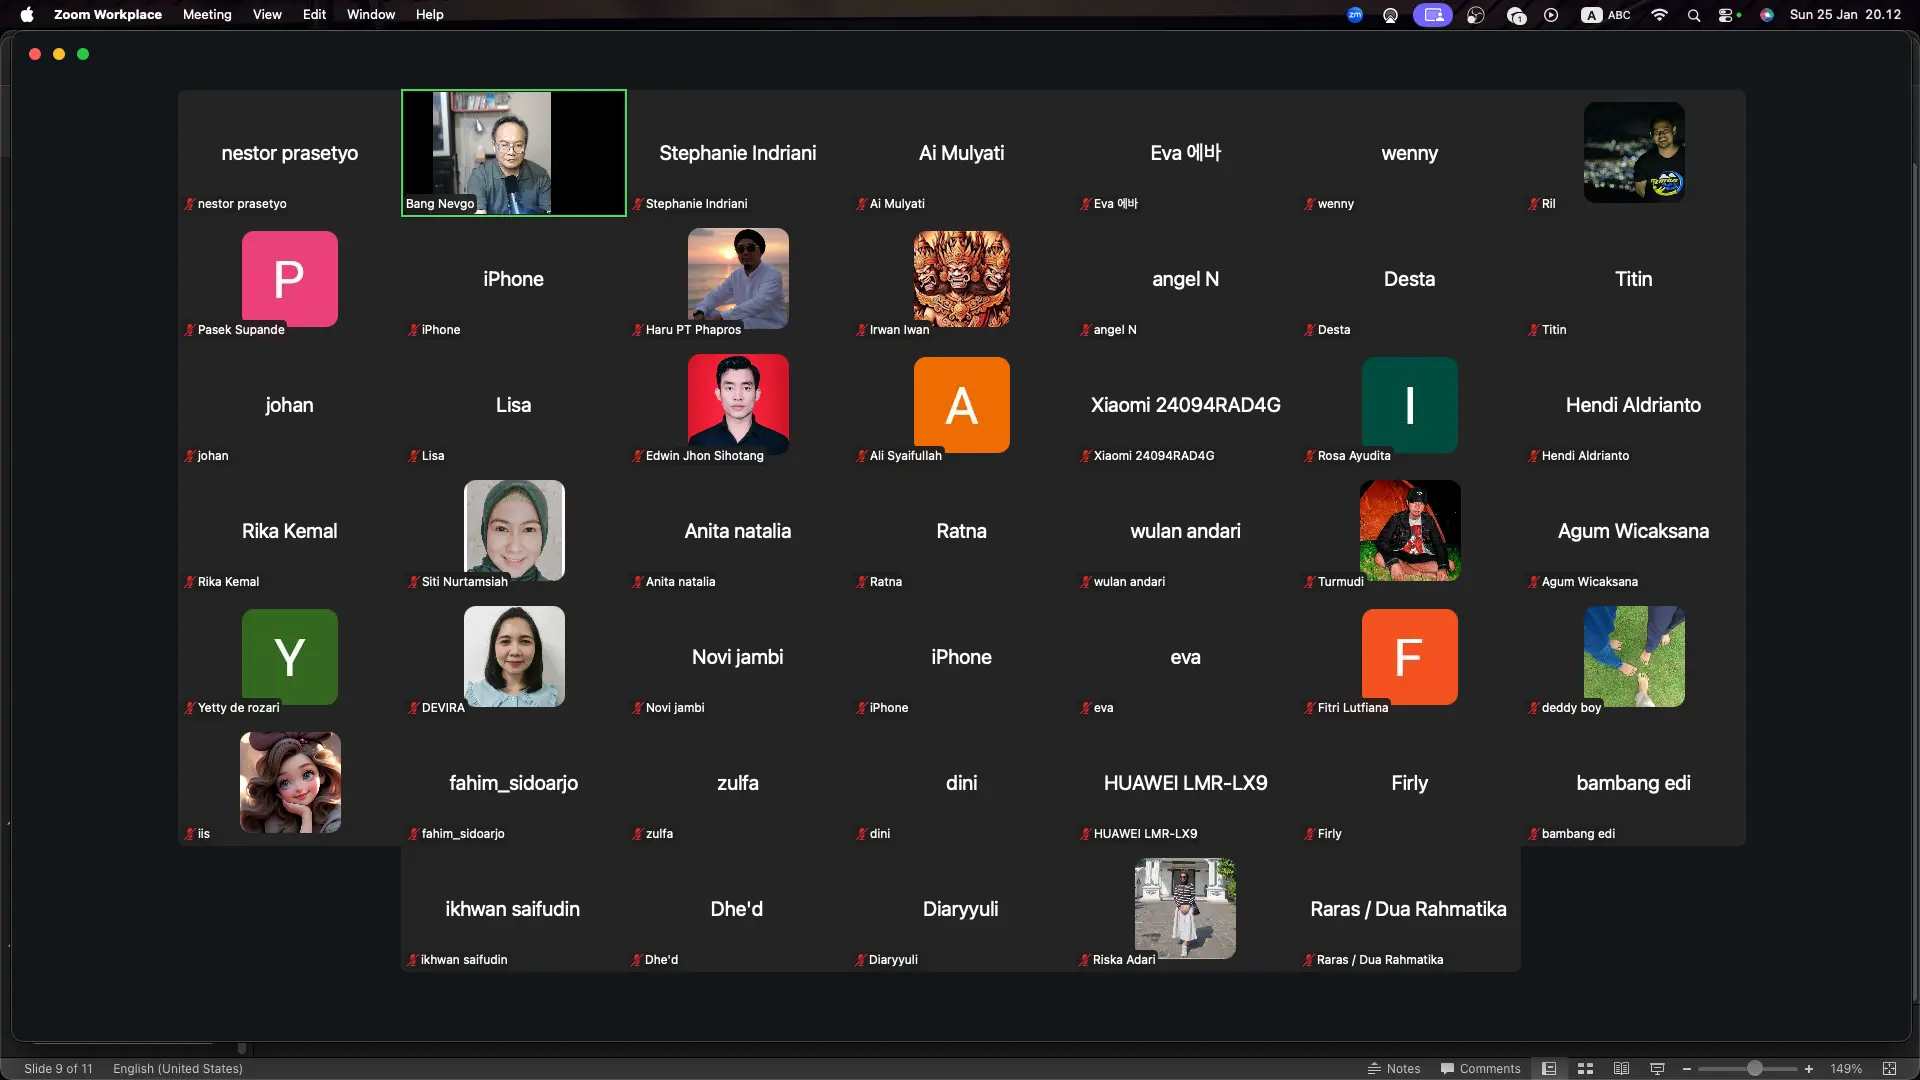The width and height of the screenshot is (1920, 1080).
Task: Click the Zoom 'zm' menu bar icon
Action: [x=1355, y=15]
